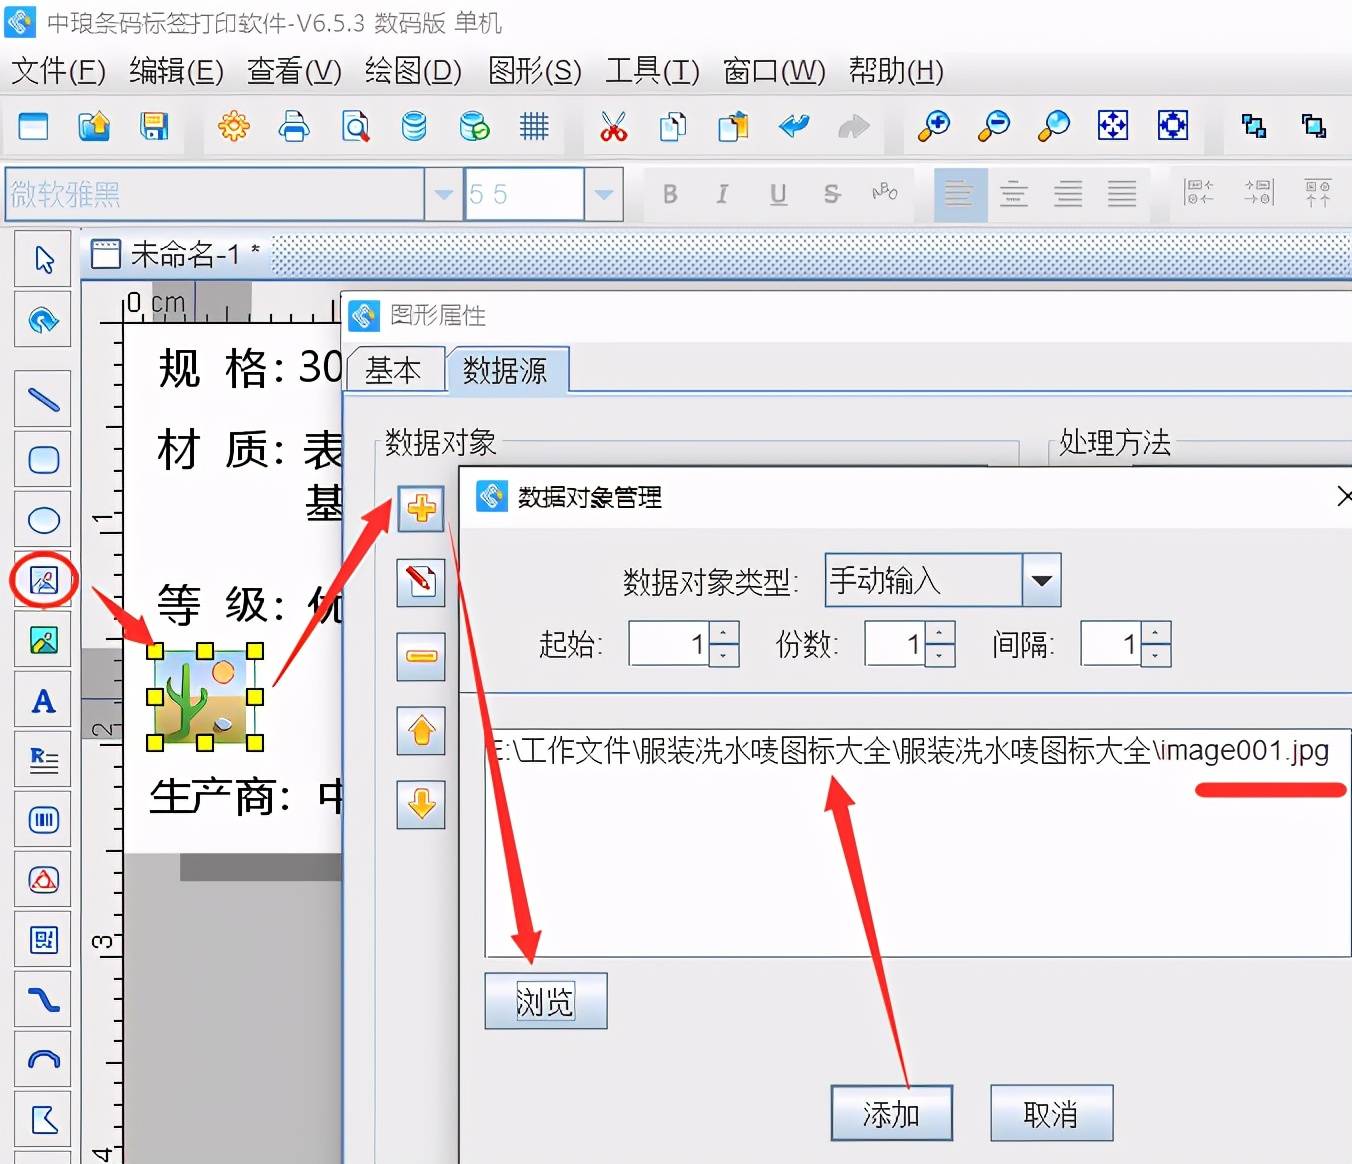Click the 浏览 button

[545, 1001]
